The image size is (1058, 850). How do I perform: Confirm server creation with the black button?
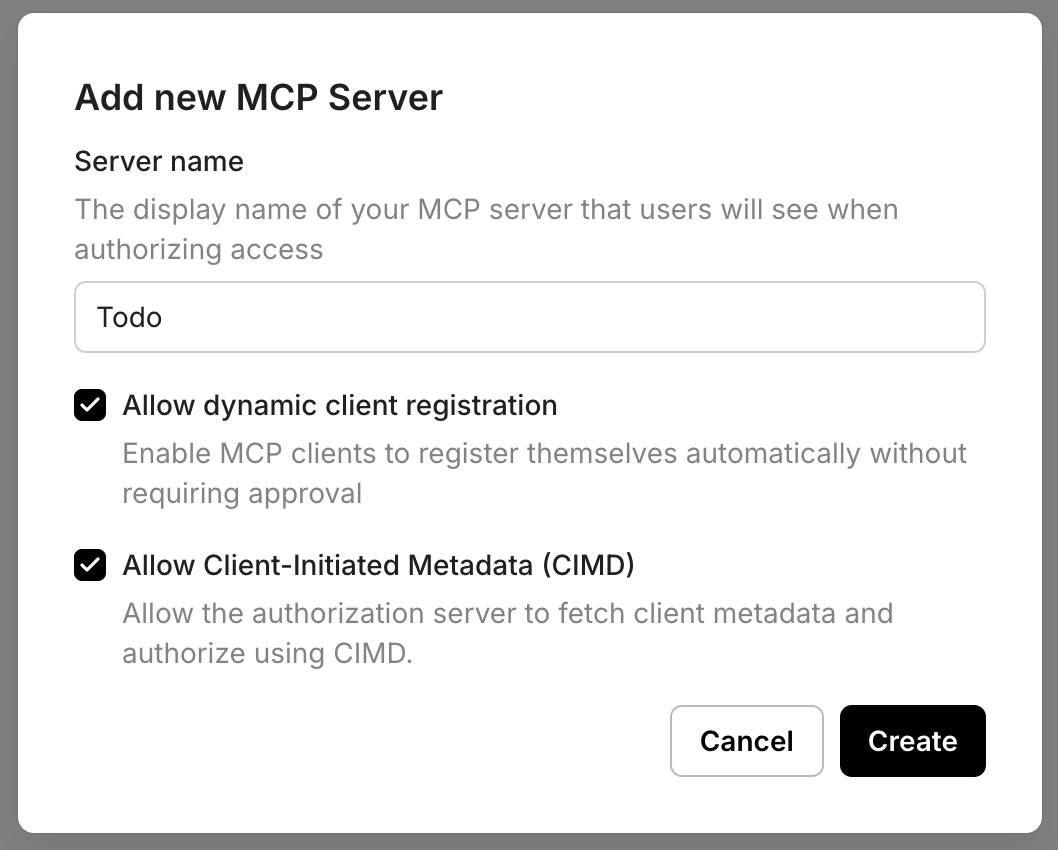click(x=912, y=741)
